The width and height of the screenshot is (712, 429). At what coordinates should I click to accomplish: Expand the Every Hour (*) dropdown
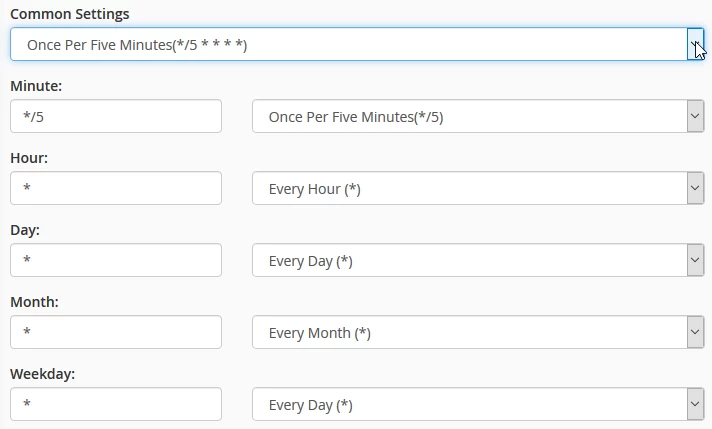pos(470,188)
